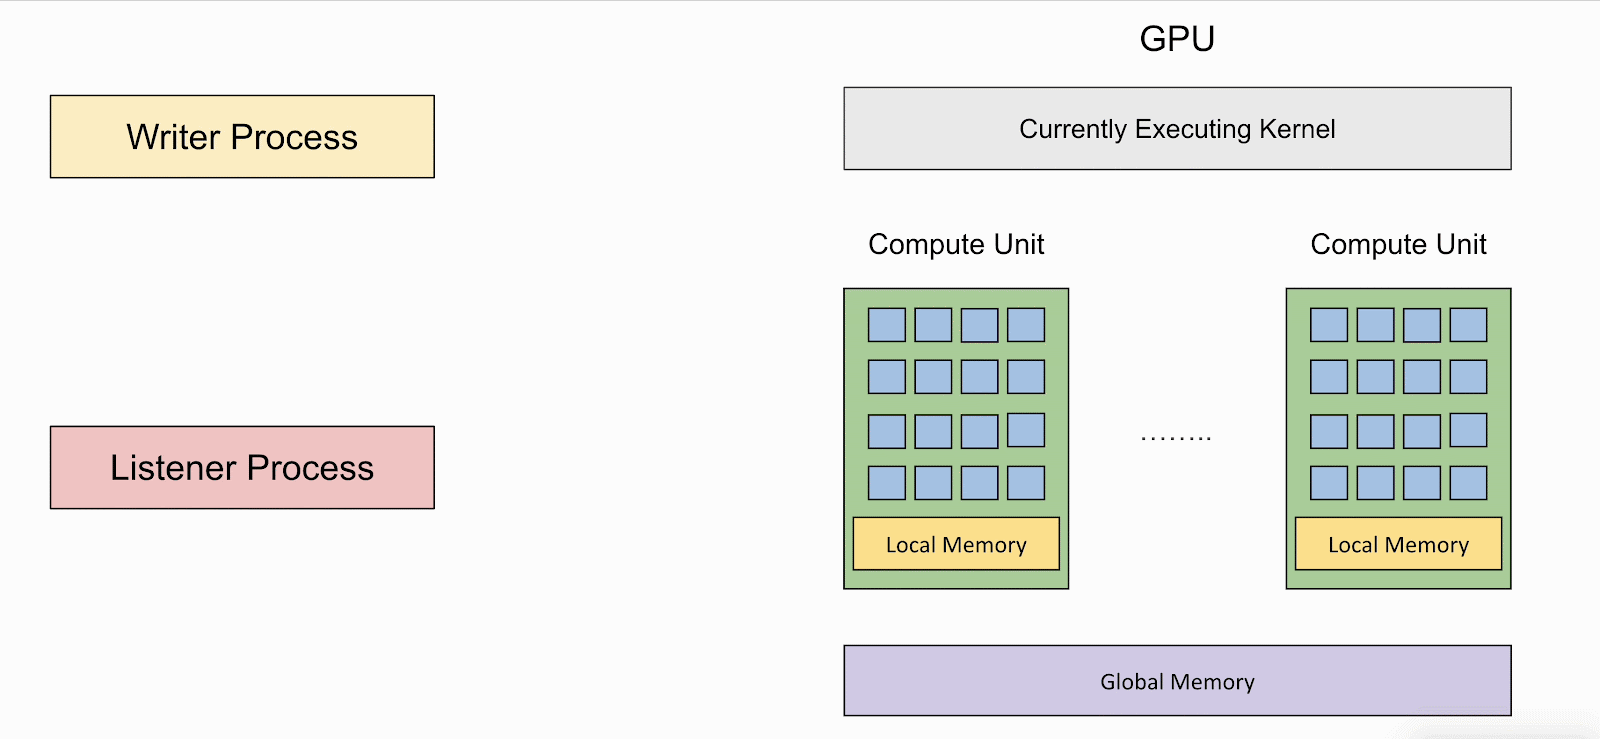This screenshot has height=739, width=1600.
Task: Click bottom-left blue cell of left compute unit
Action: pyautogui.click(x=886, y=483)
